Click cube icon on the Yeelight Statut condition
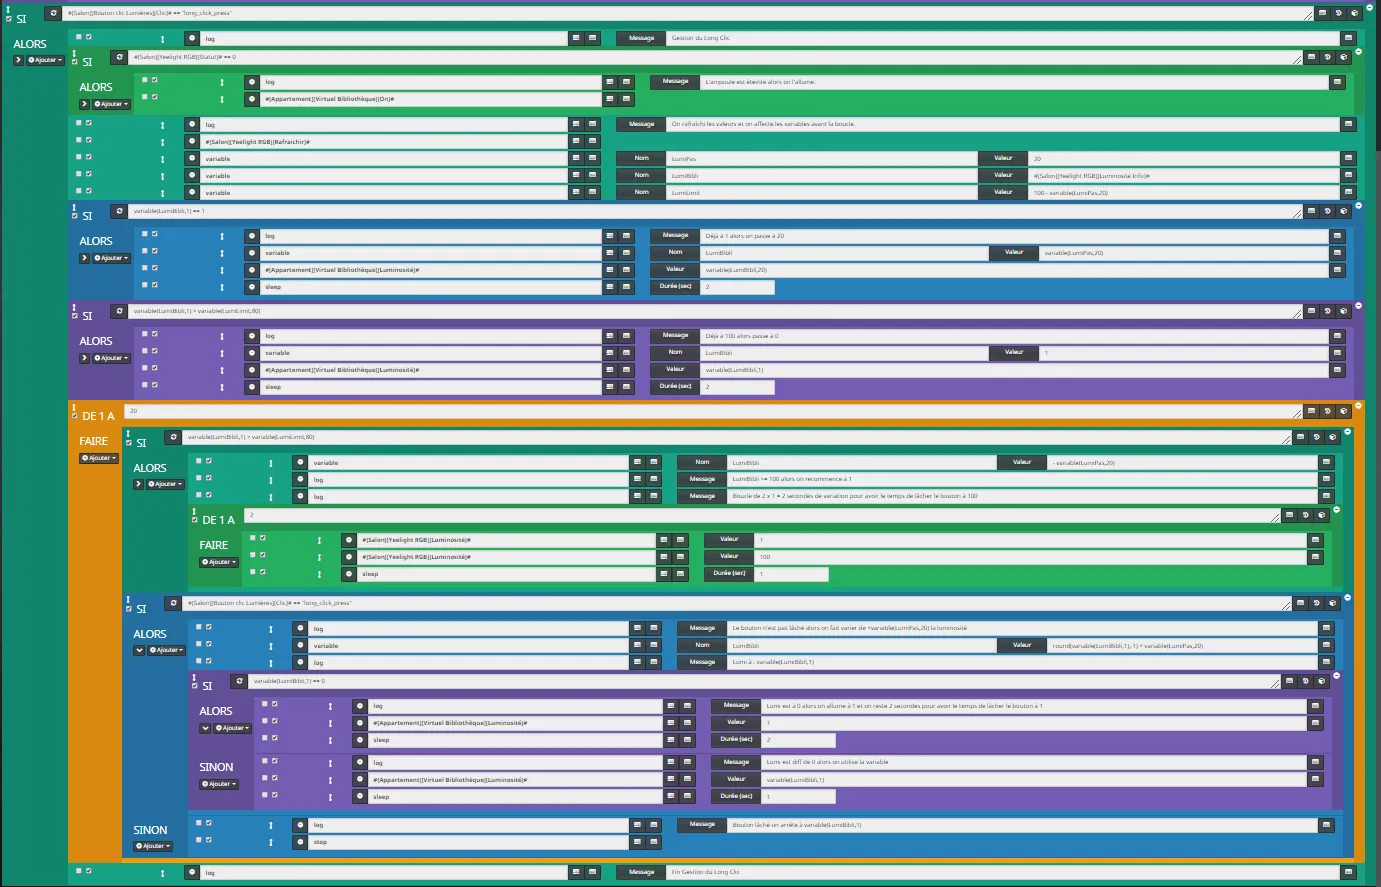The width and height of the screenshot is (1381, 887). 1344,58
